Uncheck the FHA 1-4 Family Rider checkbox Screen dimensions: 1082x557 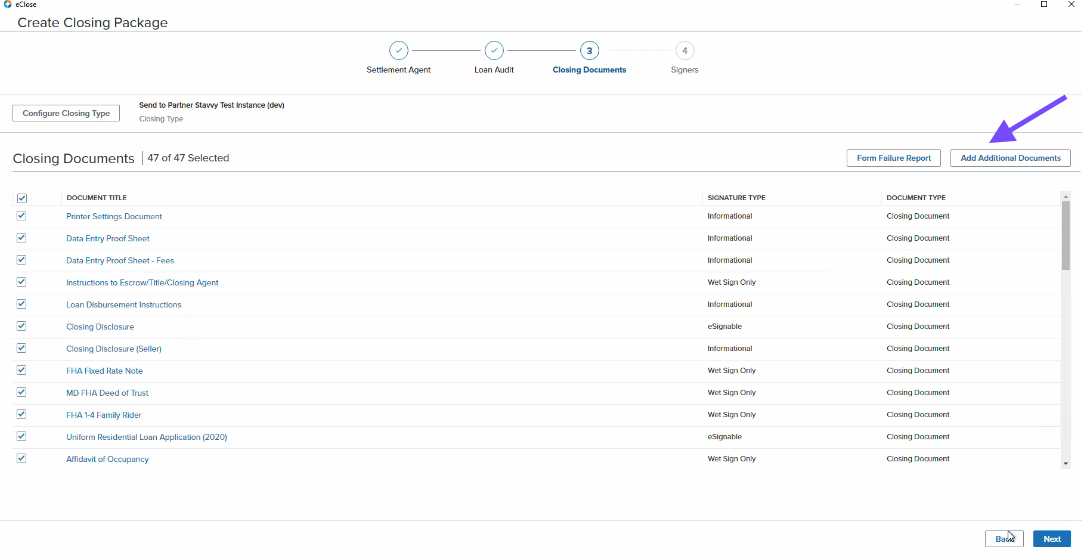pyautogui.click(x=21, y=415)
